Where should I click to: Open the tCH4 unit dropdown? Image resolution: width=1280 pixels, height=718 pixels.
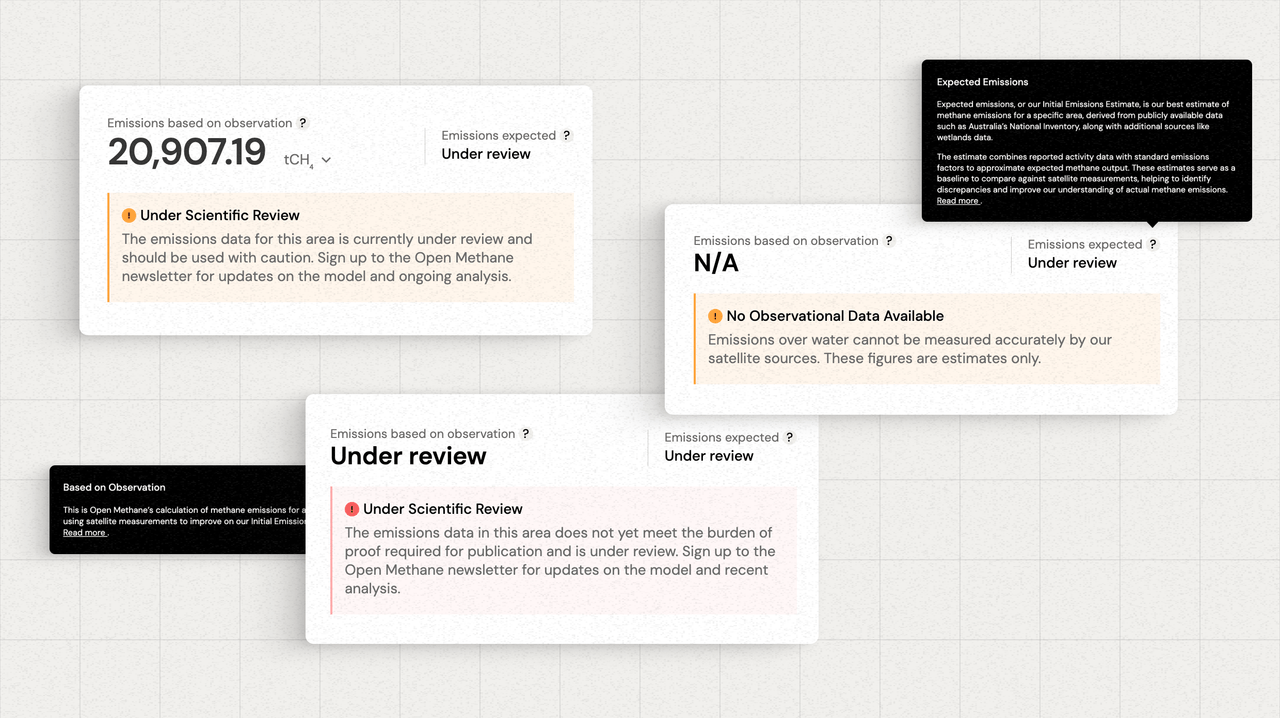(x=307, y=160)
